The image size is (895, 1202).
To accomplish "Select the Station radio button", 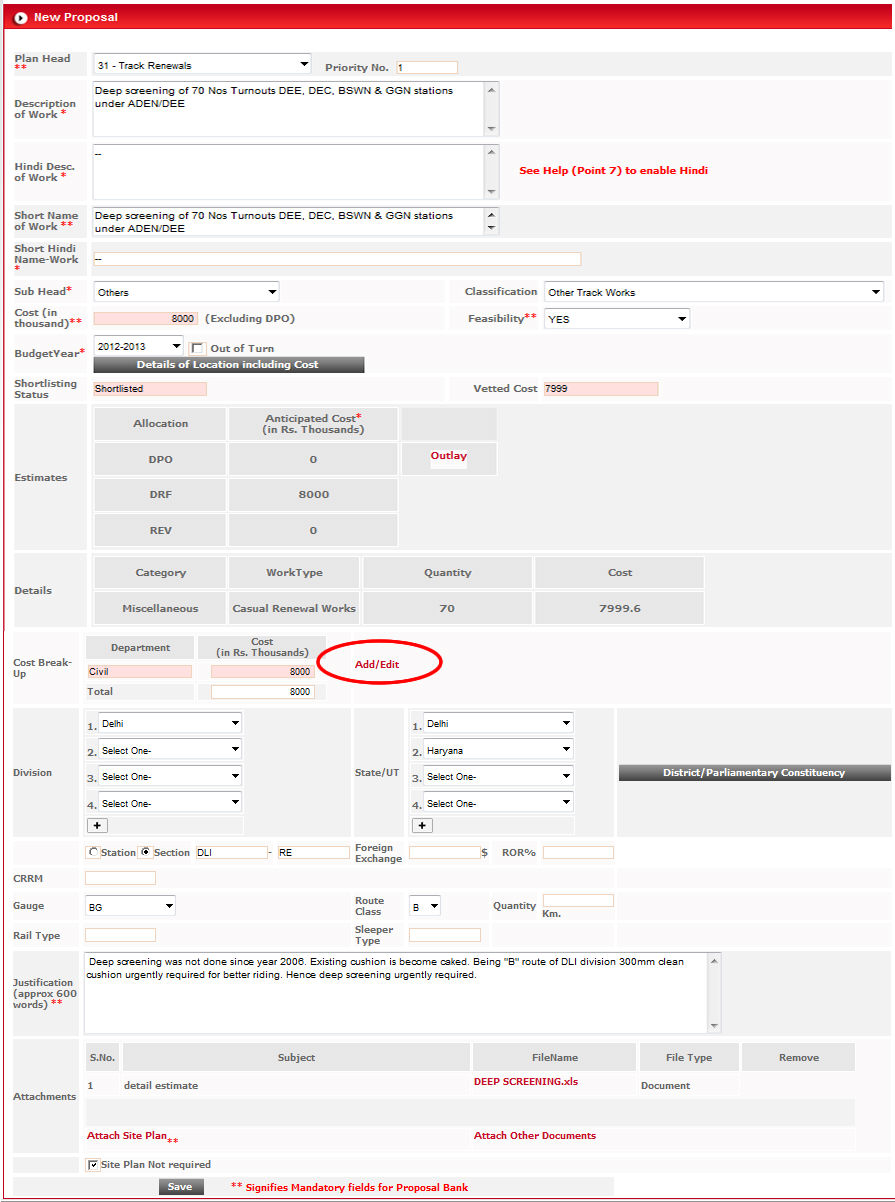I will click(x=94, y=852).
